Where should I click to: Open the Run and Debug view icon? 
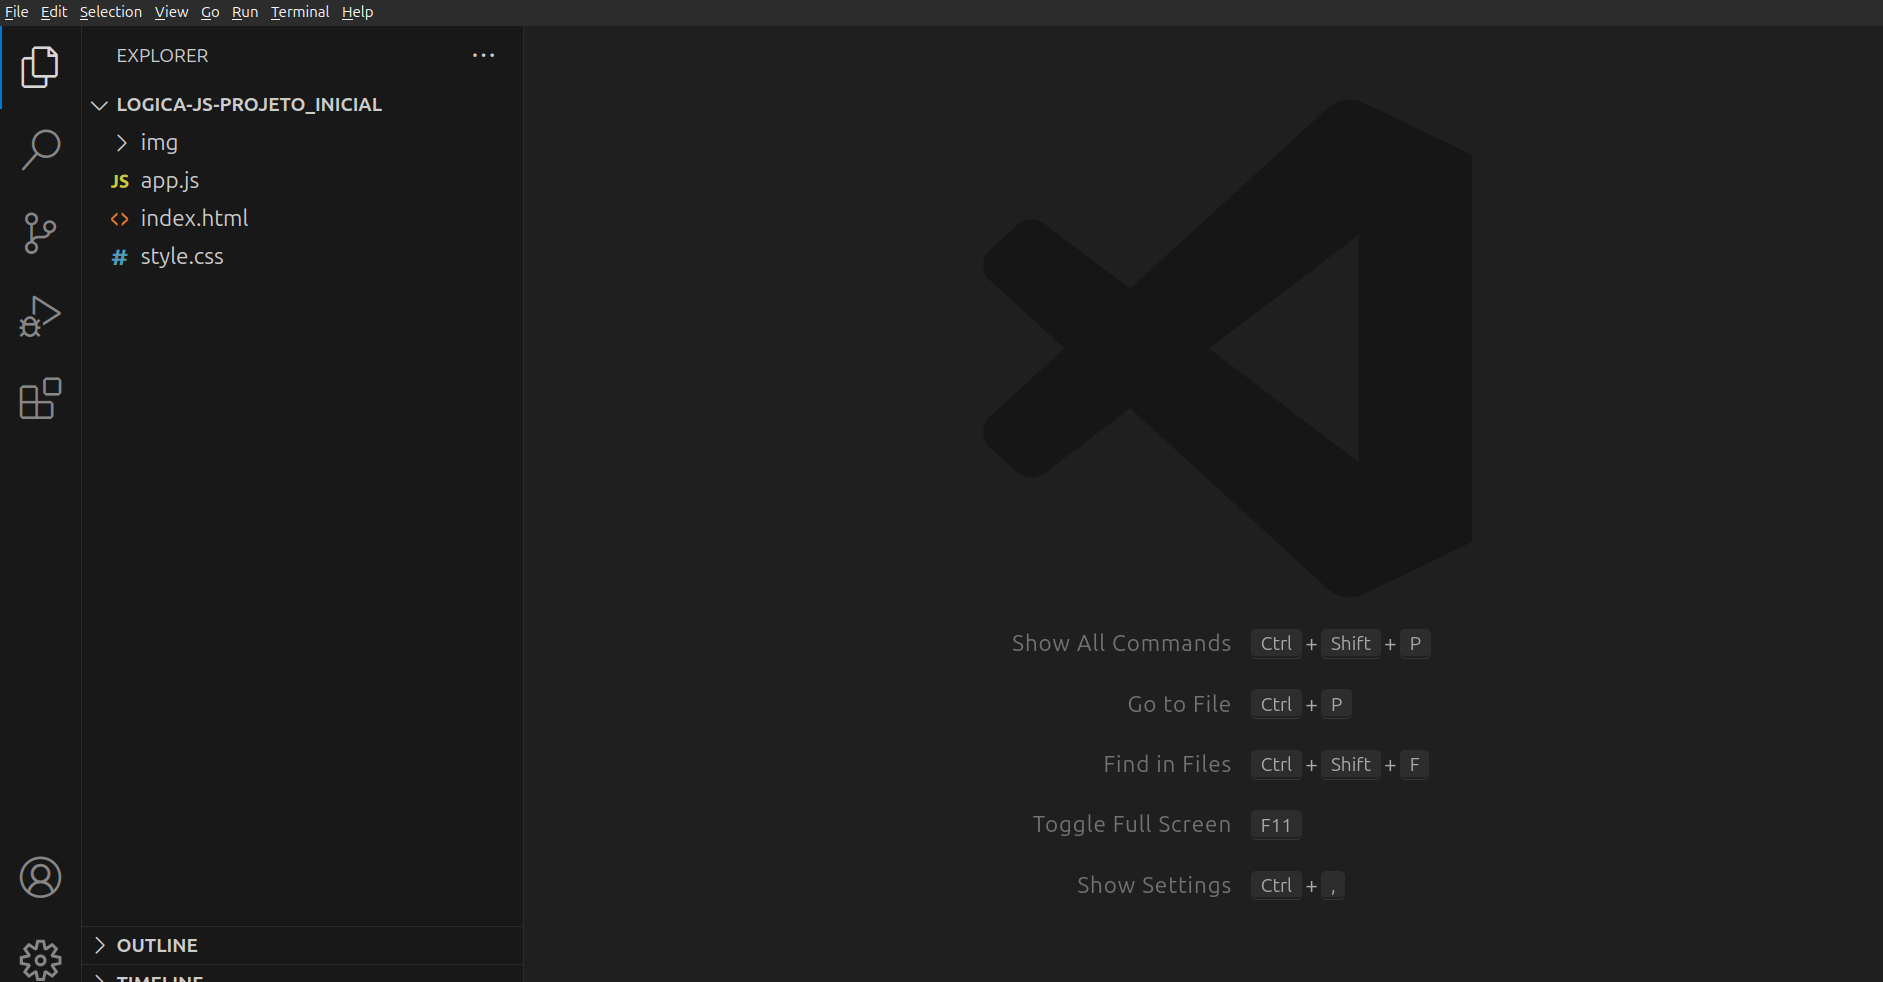click(x=40, y=316)
